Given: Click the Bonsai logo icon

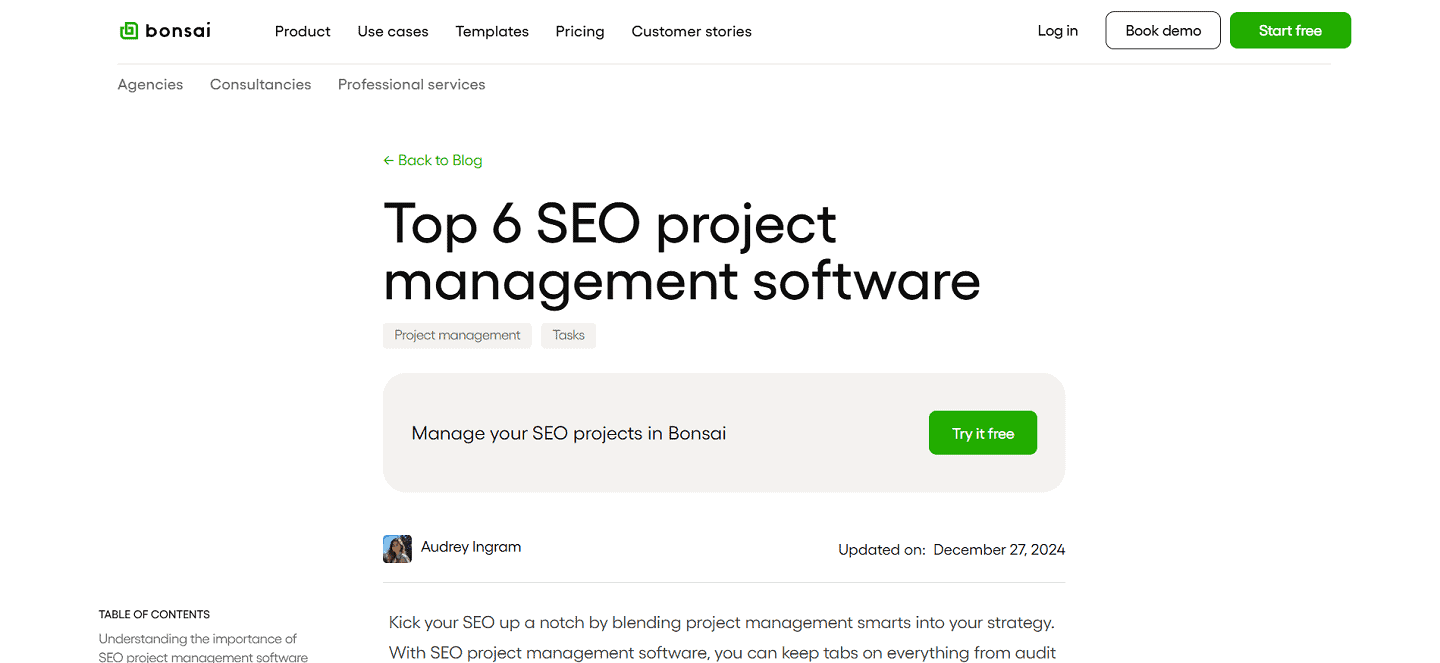Looking at the screenshot, I should [128, 30].
